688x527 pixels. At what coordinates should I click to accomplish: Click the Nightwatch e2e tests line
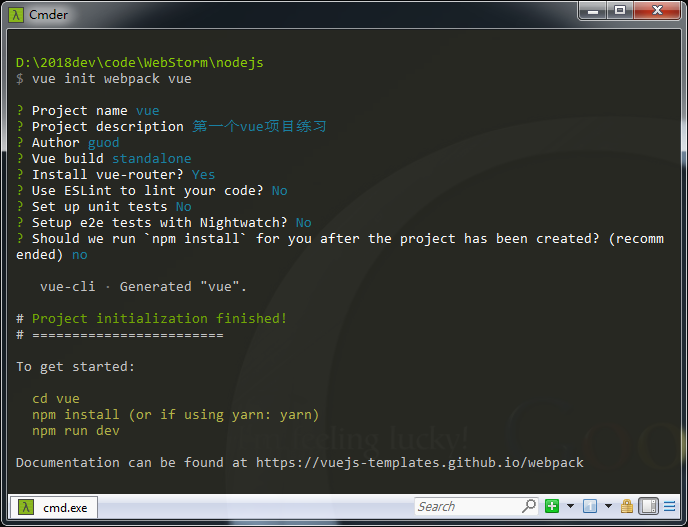click(x=164, y=222)
